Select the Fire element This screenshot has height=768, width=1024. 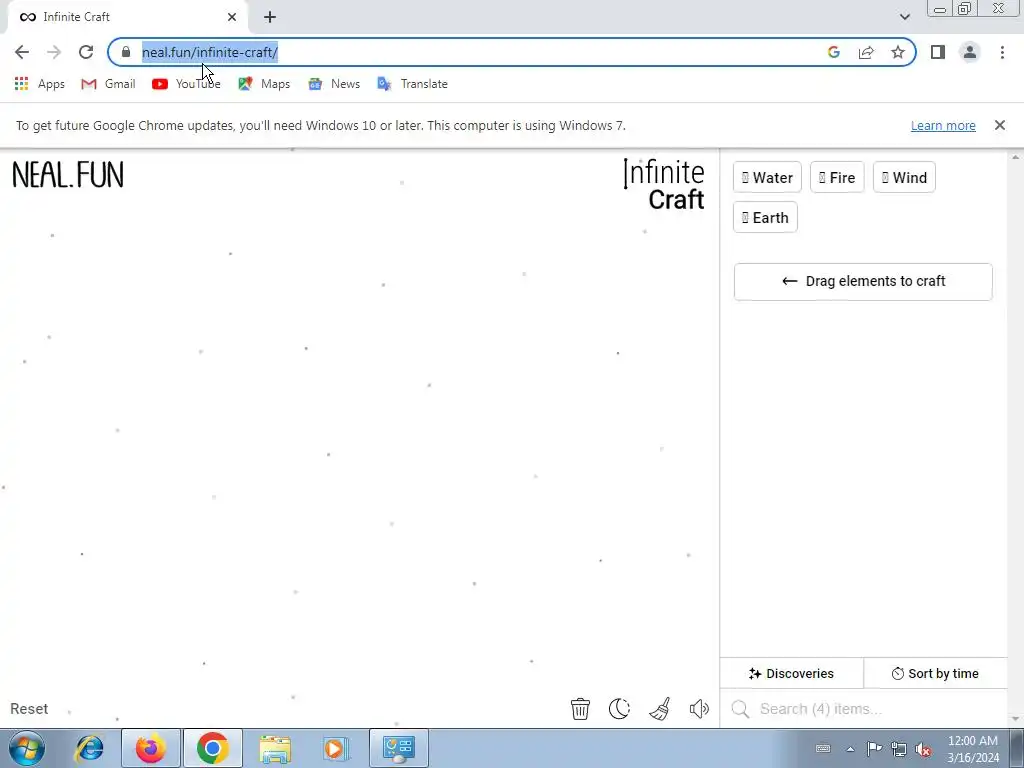[x=837, y=178]
